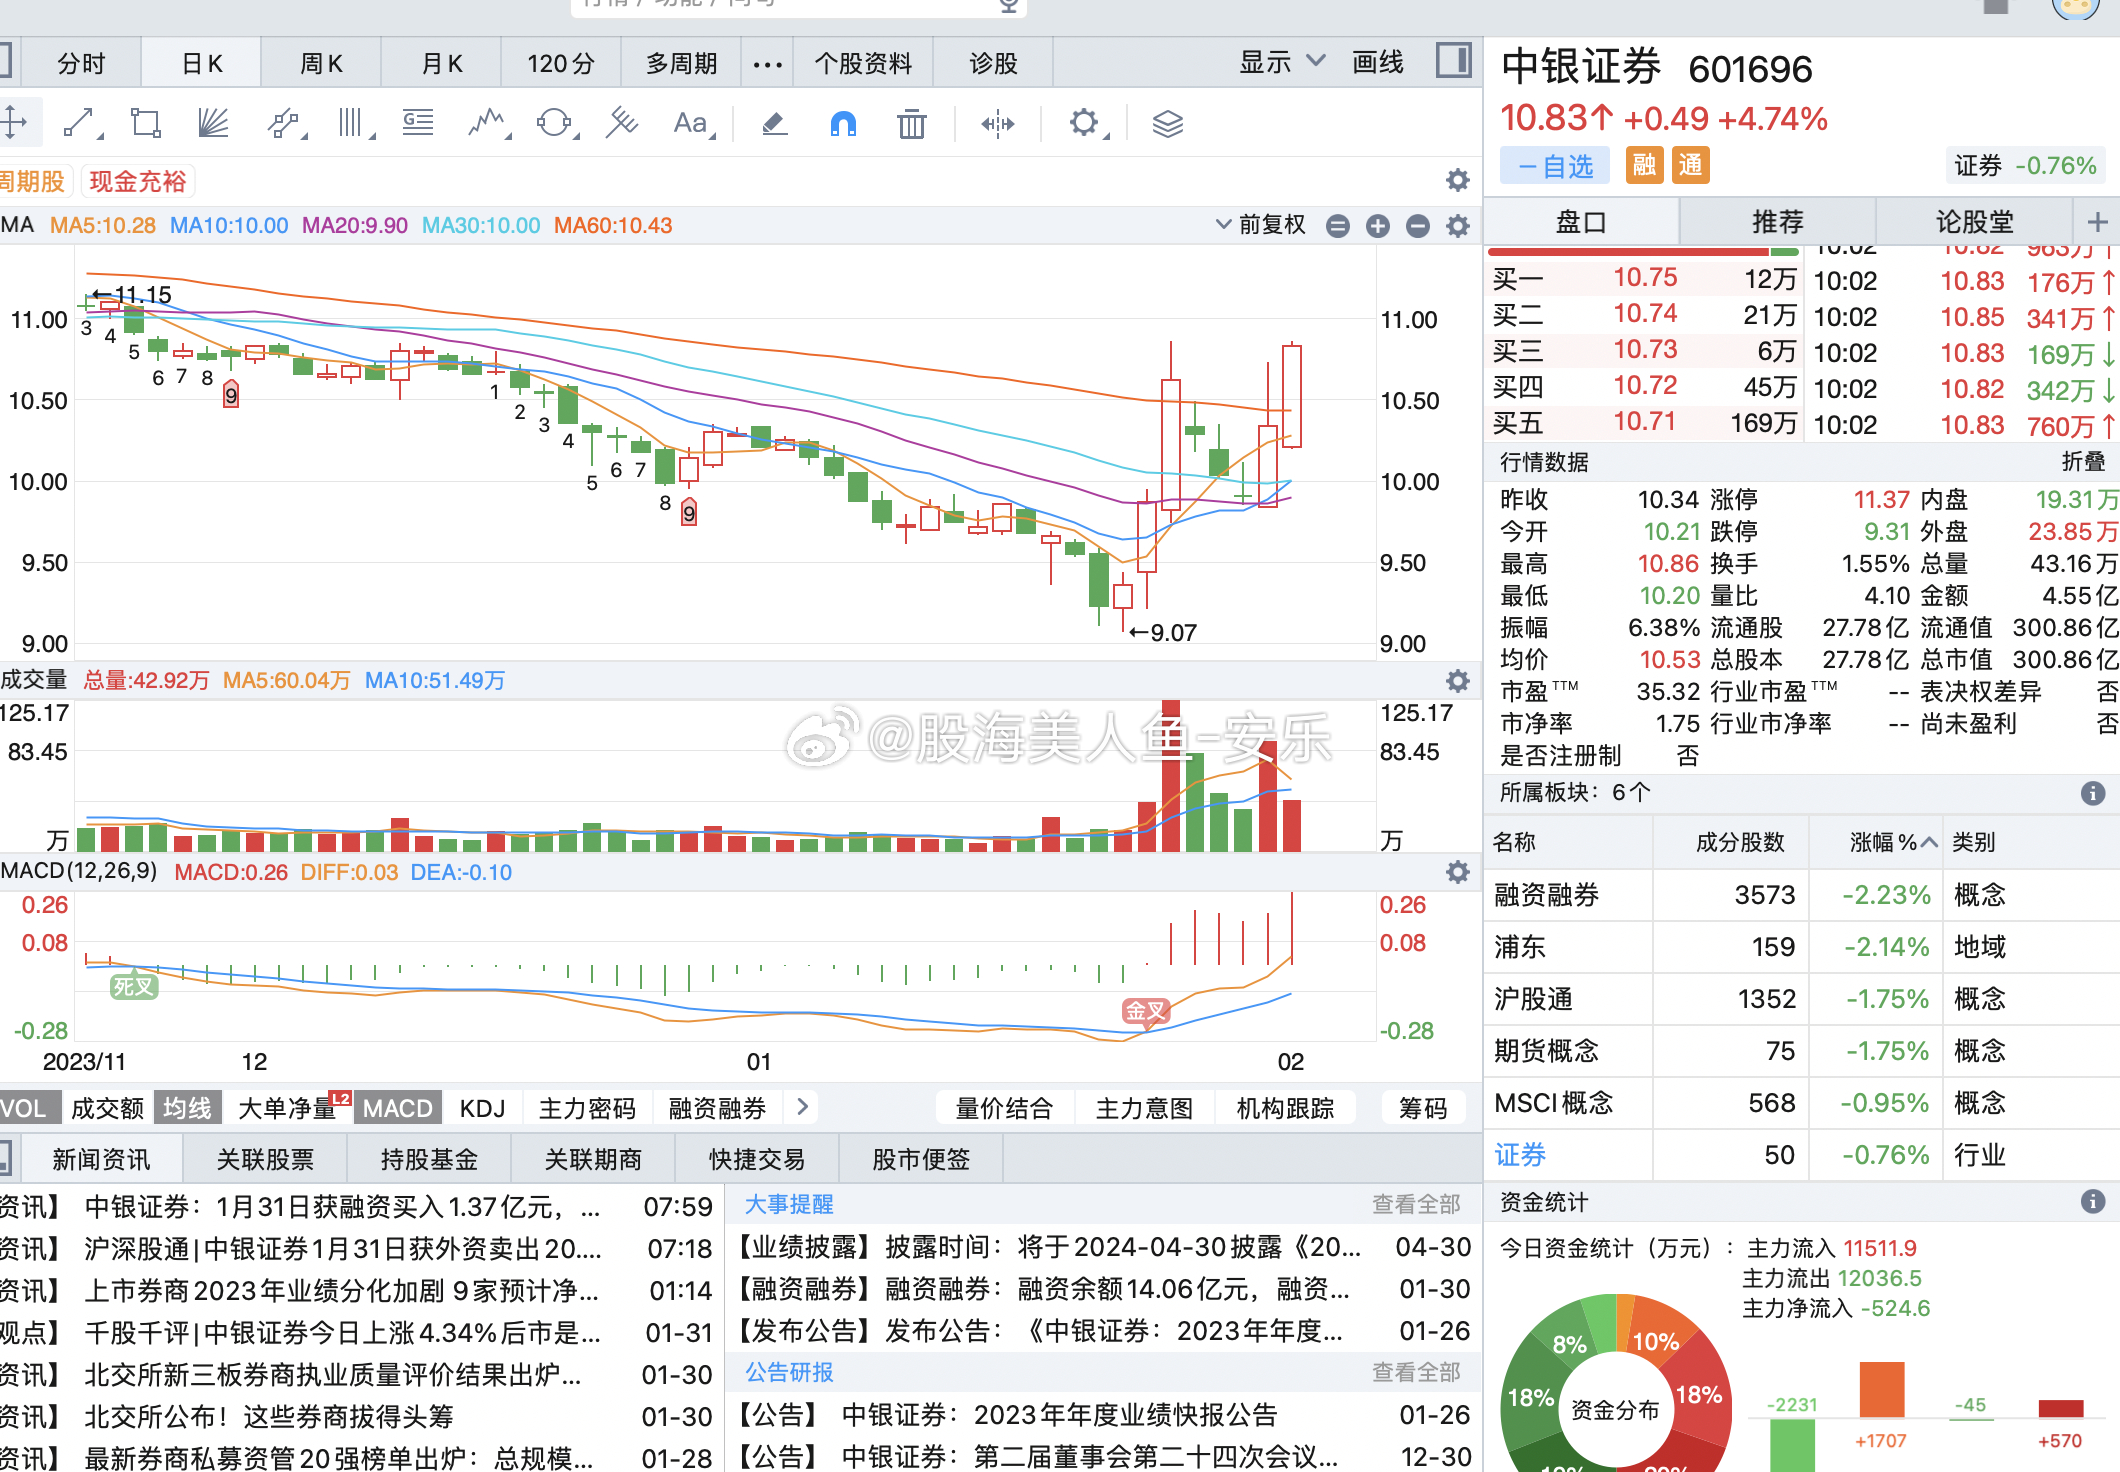The height and width of the screenshot is (1472, 2120).
Task: Open 个股资料 page
Action: coord(863,64)
